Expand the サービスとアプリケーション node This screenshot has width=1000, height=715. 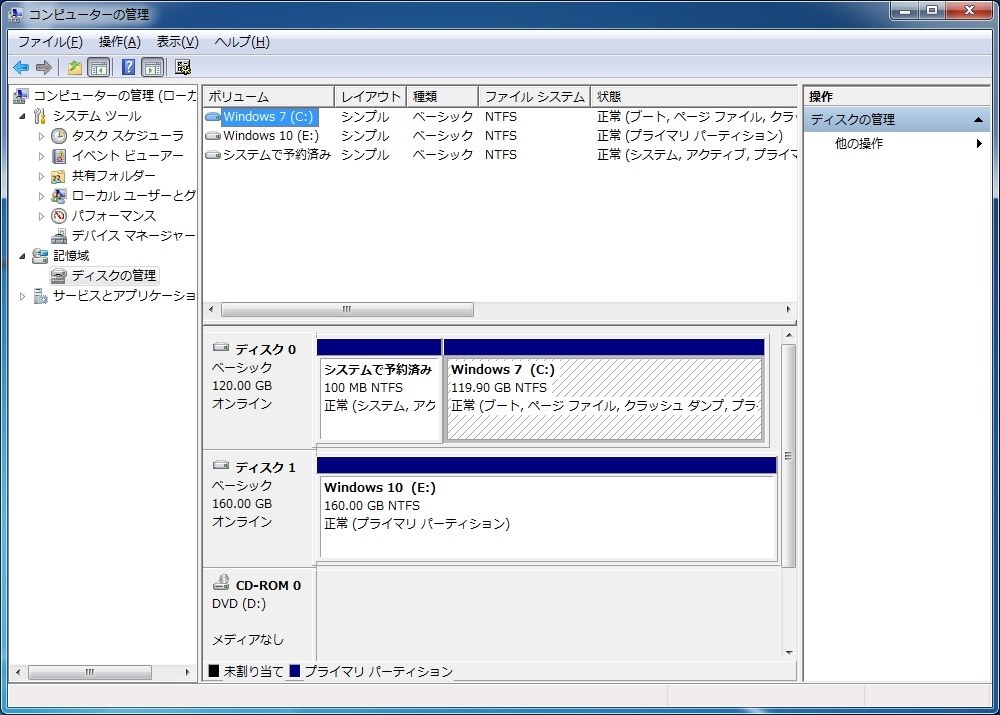(22, 296)
